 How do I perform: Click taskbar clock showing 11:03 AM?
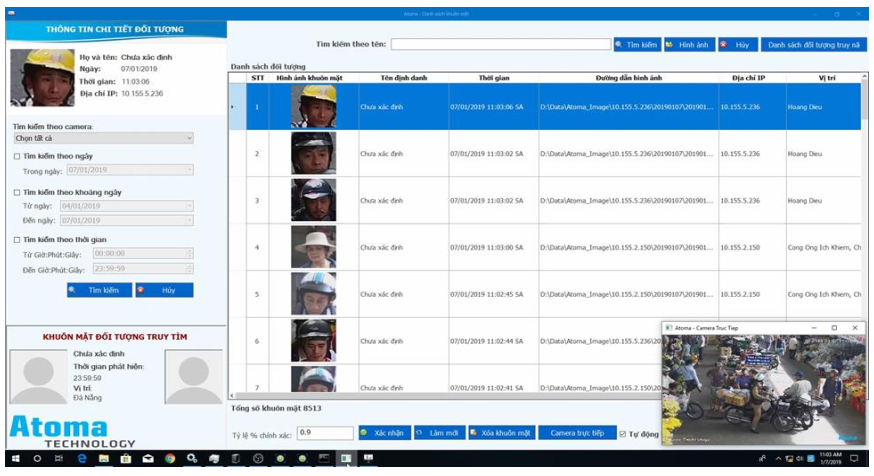(831, 458)
